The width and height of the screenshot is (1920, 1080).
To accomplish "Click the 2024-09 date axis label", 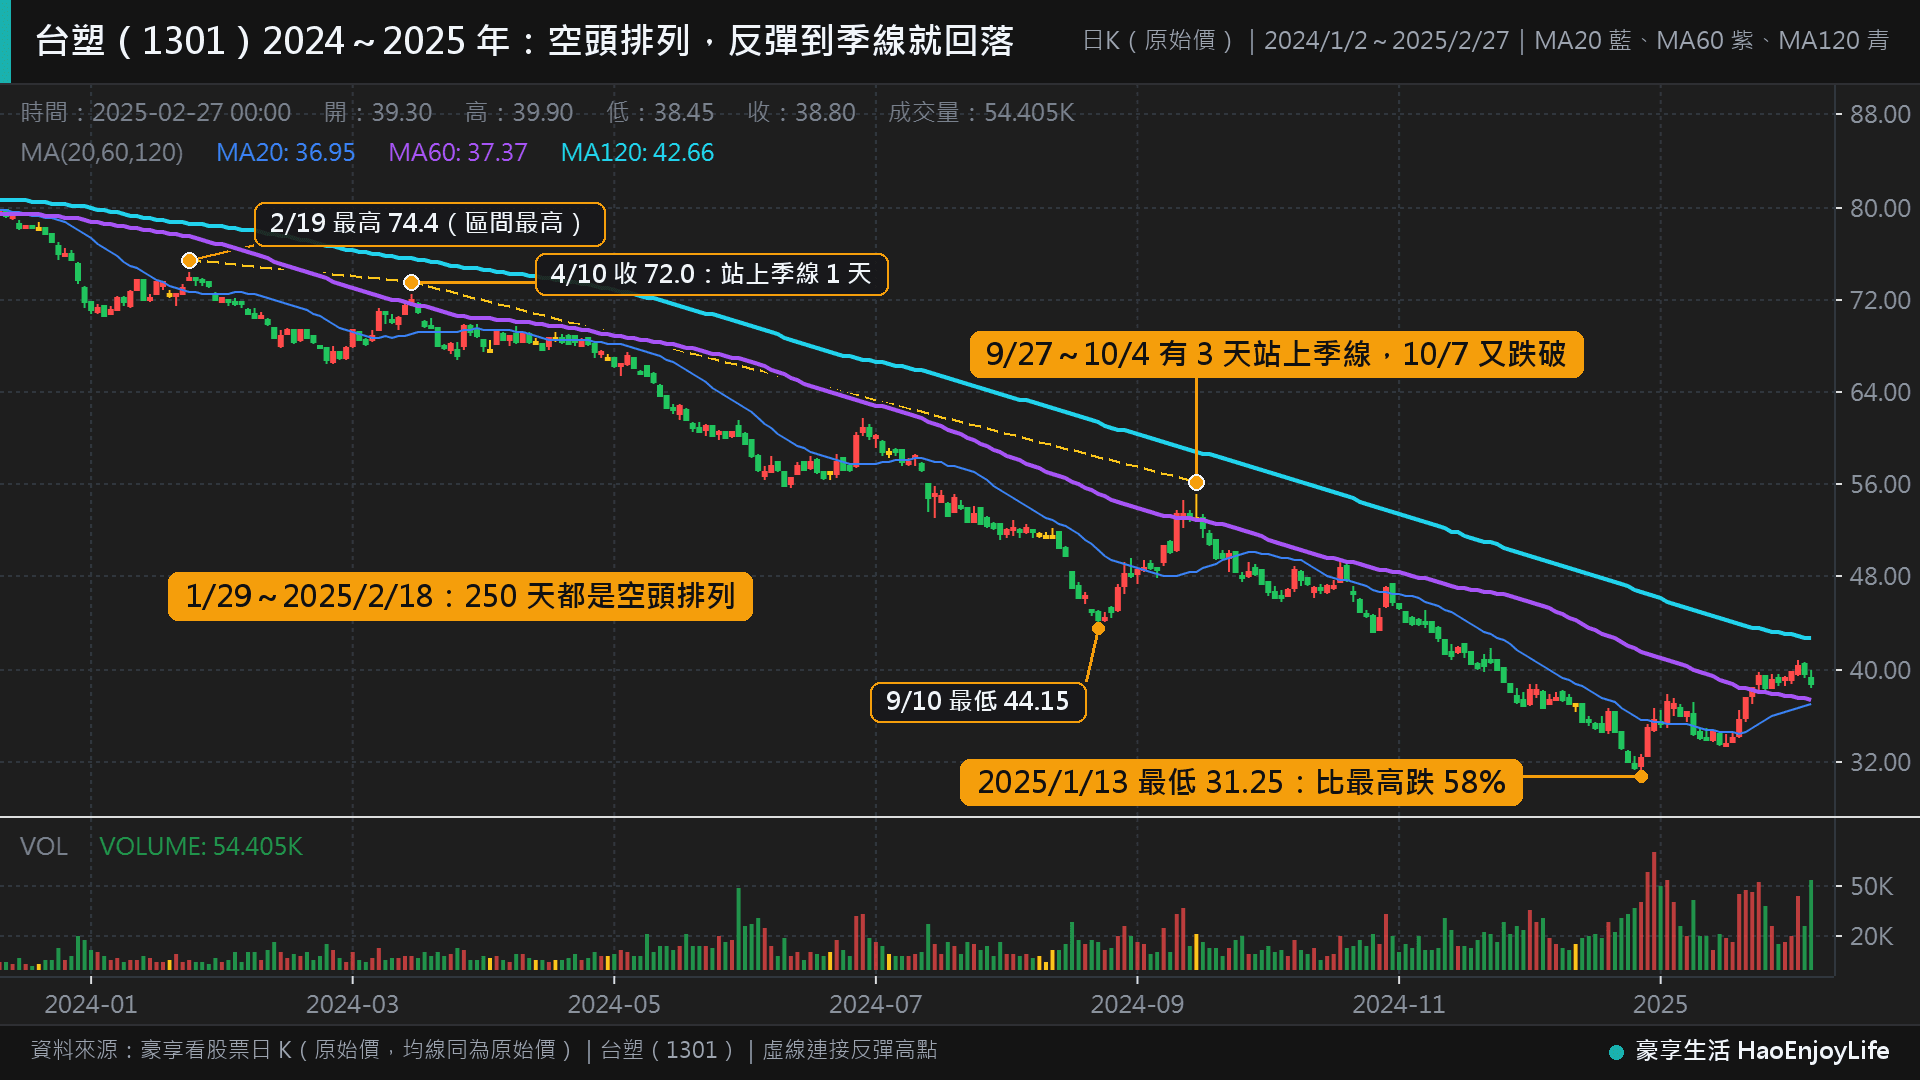I will (x=1137, y=1004).
